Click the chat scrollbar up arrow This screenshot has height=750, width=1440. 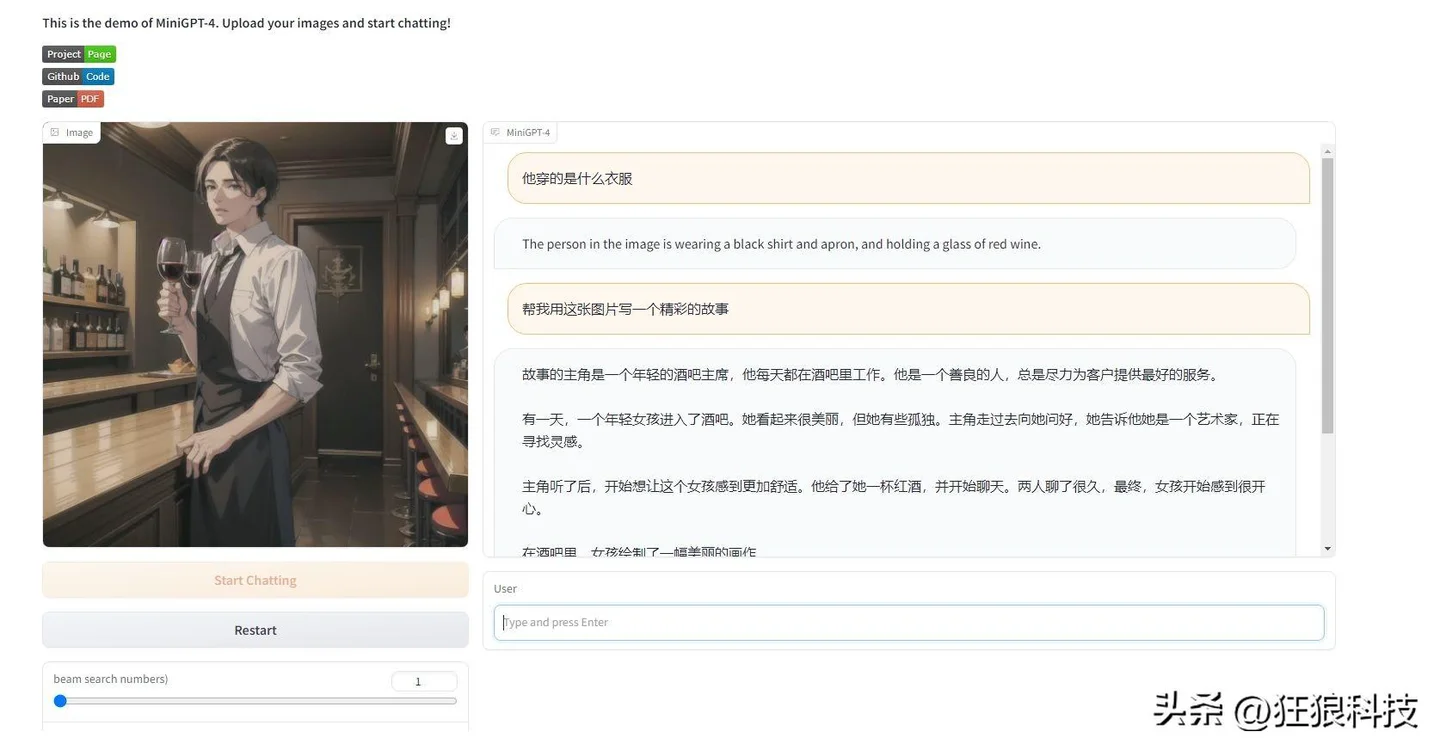pyautogui.click(x=1328, y=151)
